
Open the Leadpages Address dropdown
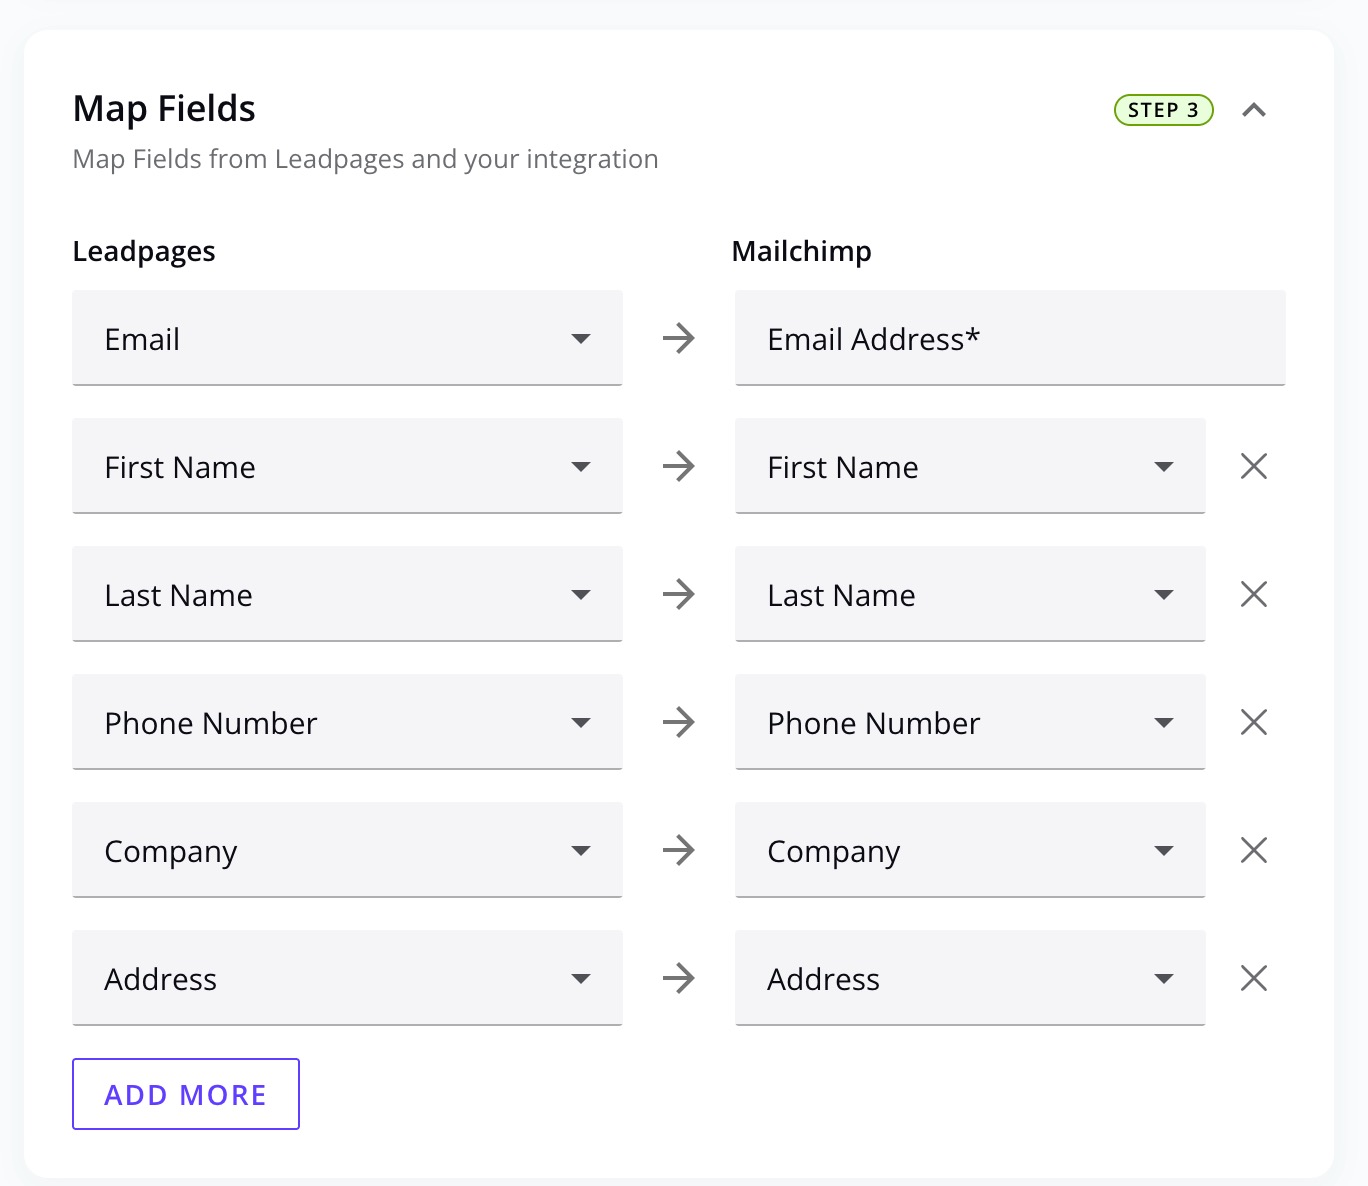click(x=347, y=978)
